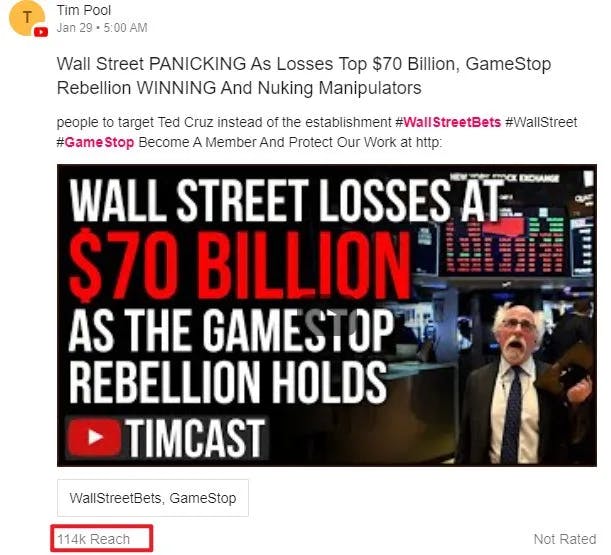Click the TIMCAST channel text in the thumbnail
Screen dimensions: 611x555
click(x=196, y=438)
